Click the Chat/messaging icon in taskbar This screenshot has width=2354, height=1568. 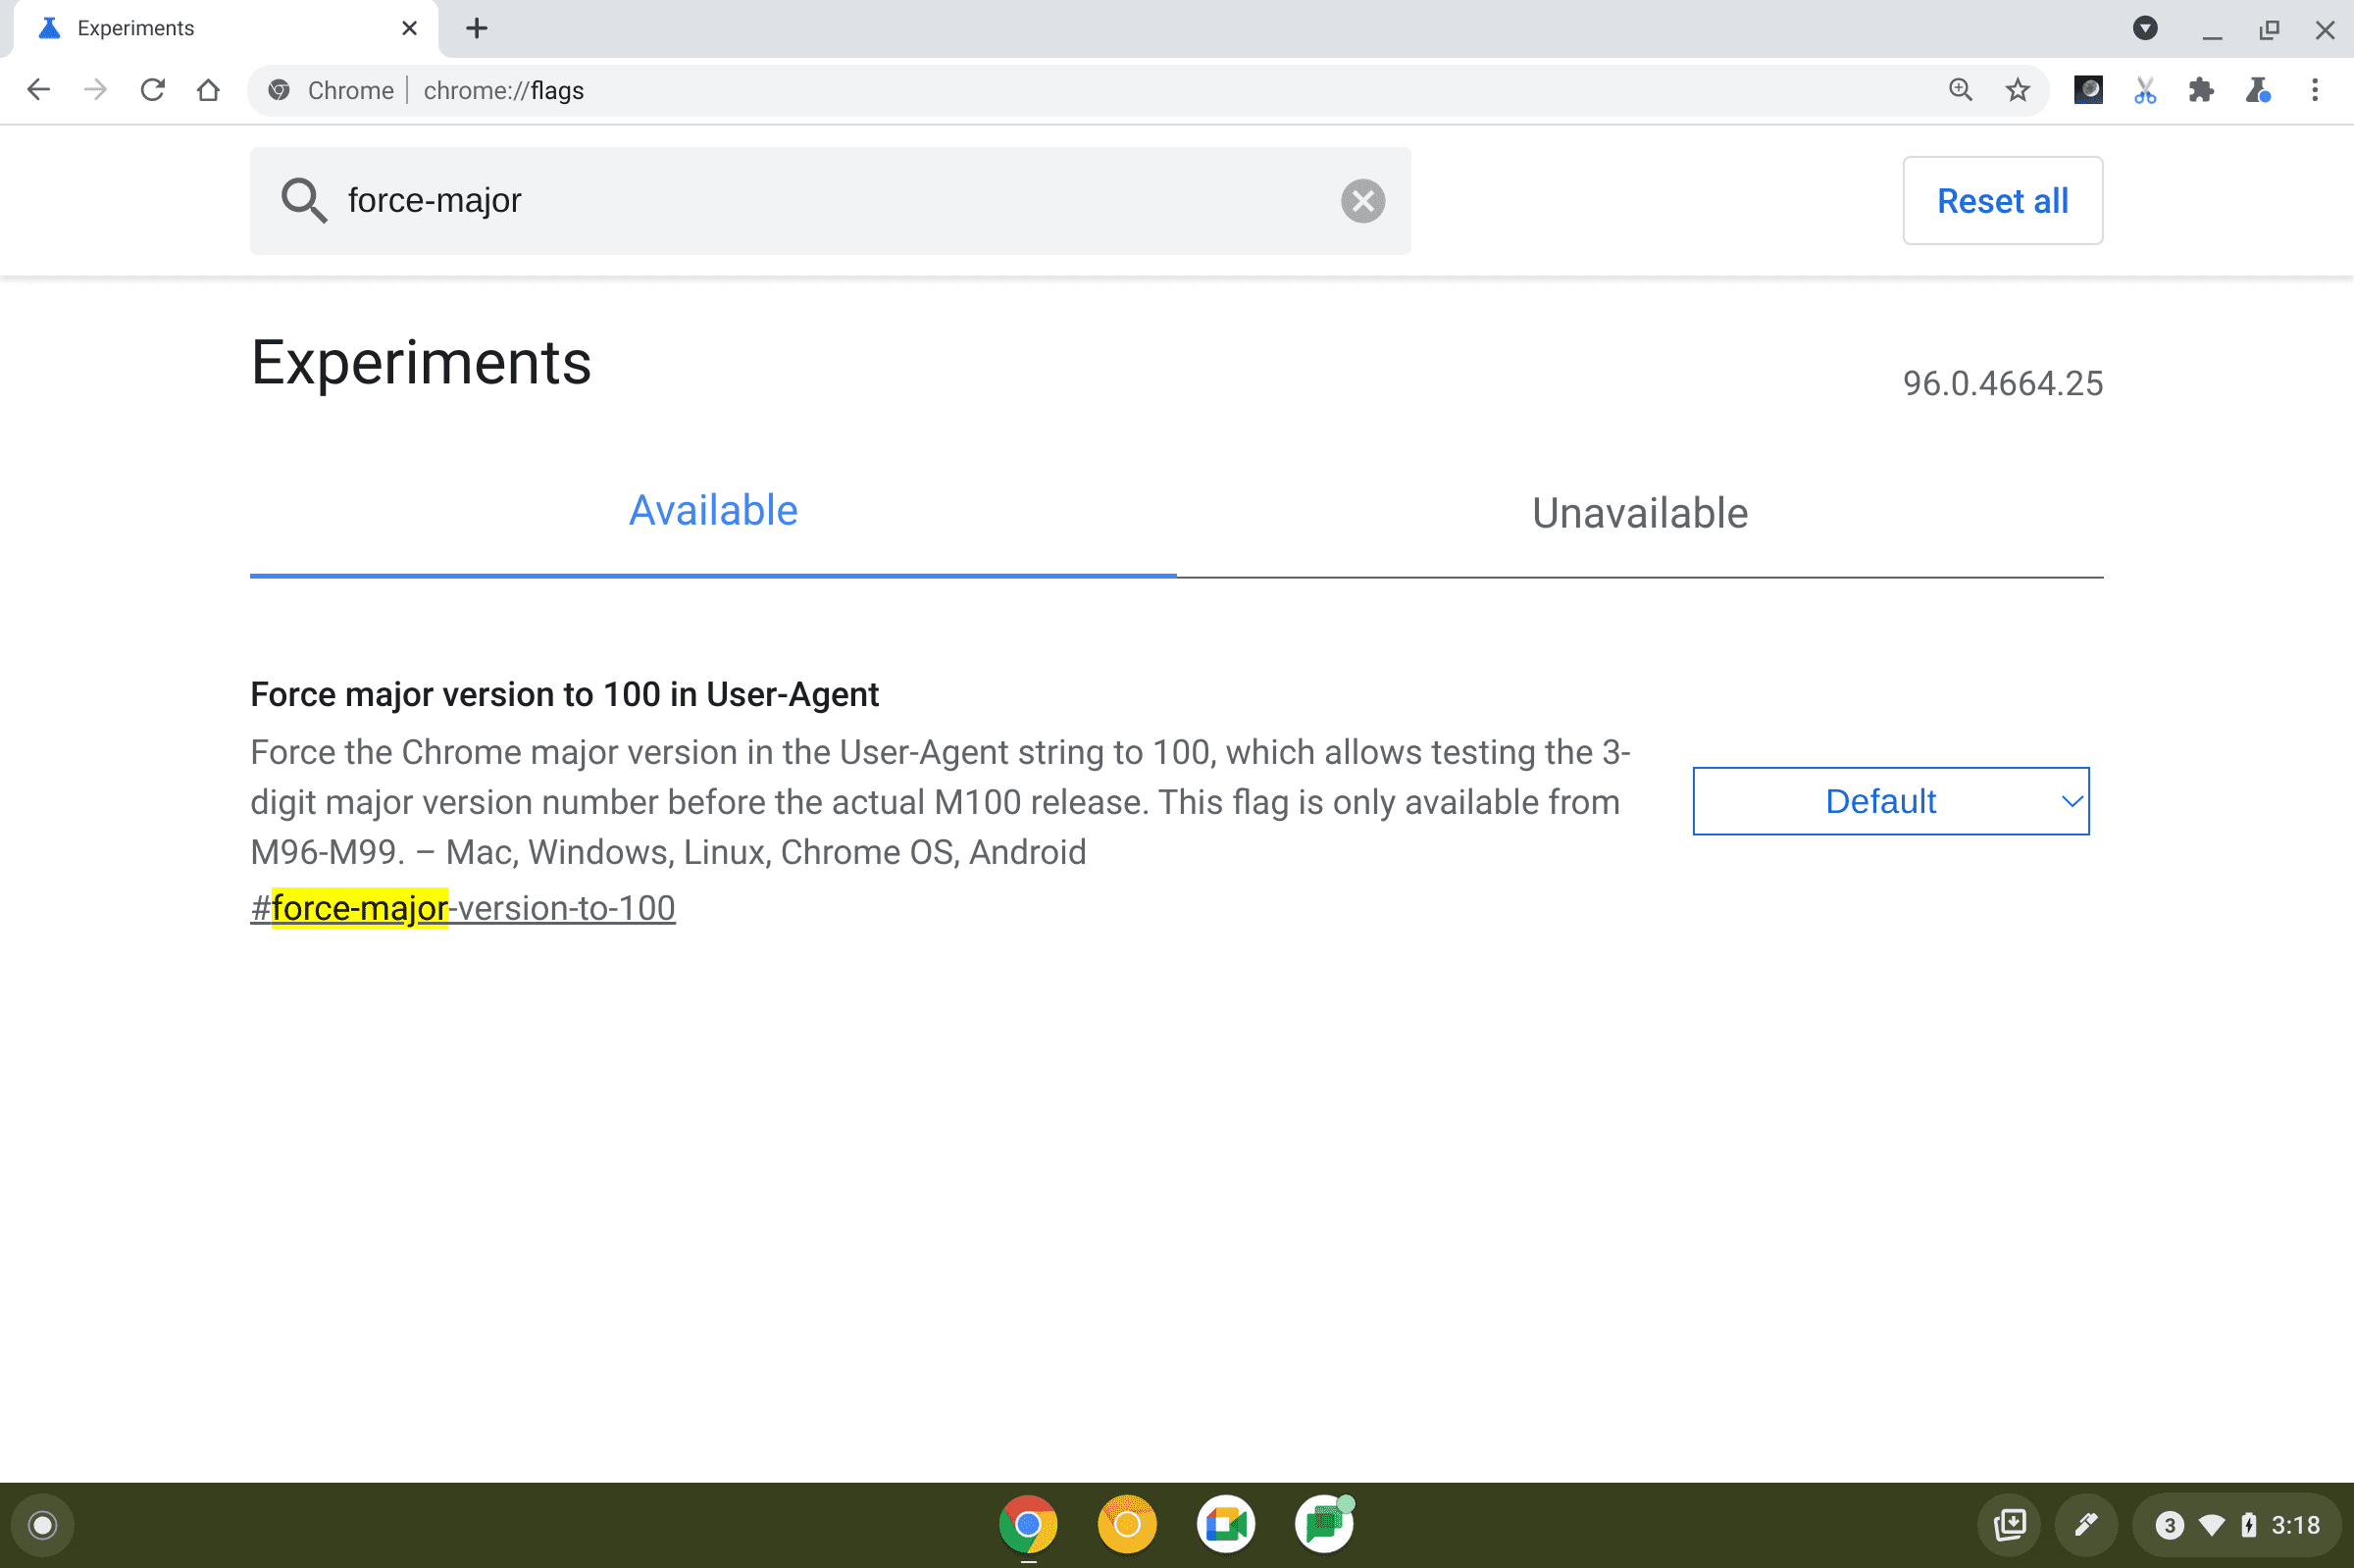[x=1323, y=1523]
